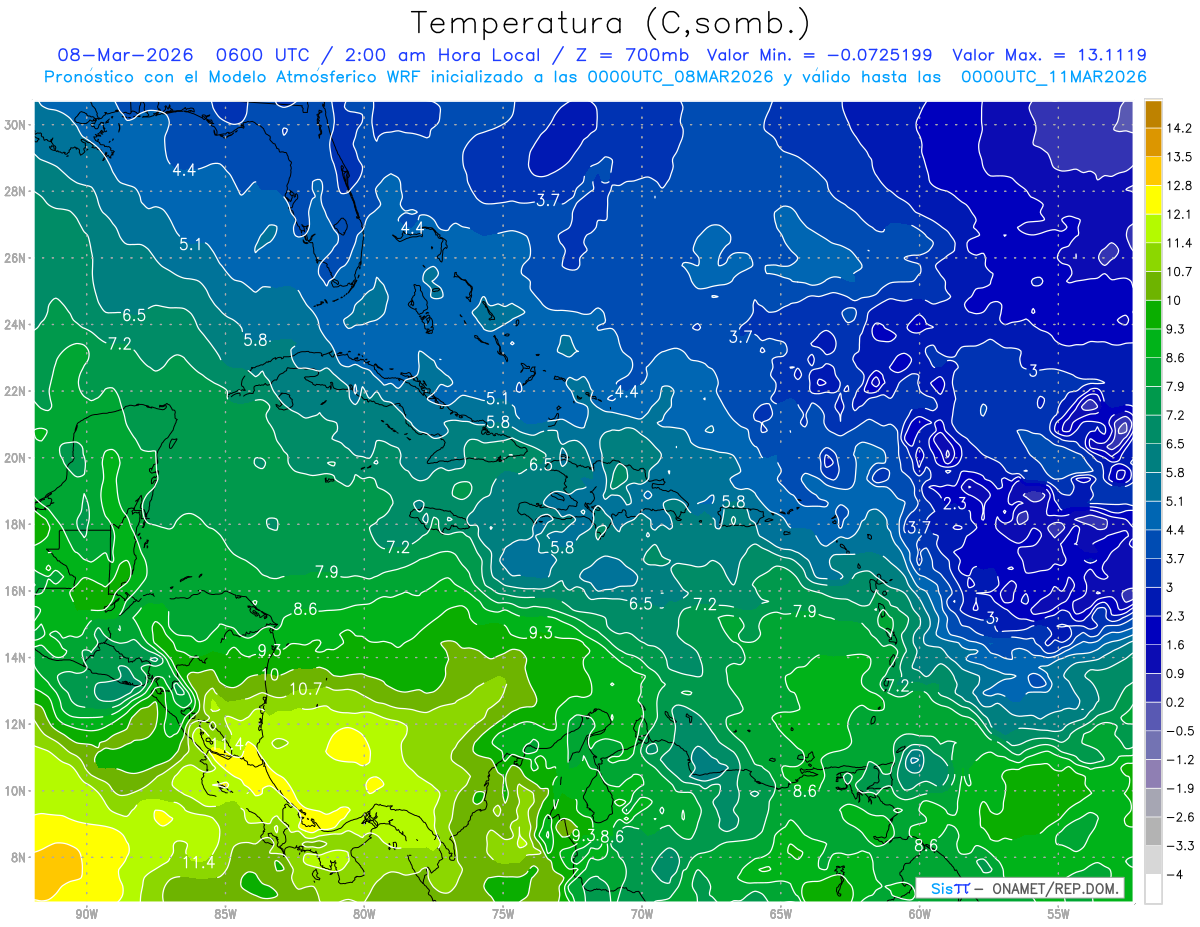Click the 90W longitude axis label
The height and width of the screenshot is (927, 1200).
pyautogui.click(x=86, y=914)
